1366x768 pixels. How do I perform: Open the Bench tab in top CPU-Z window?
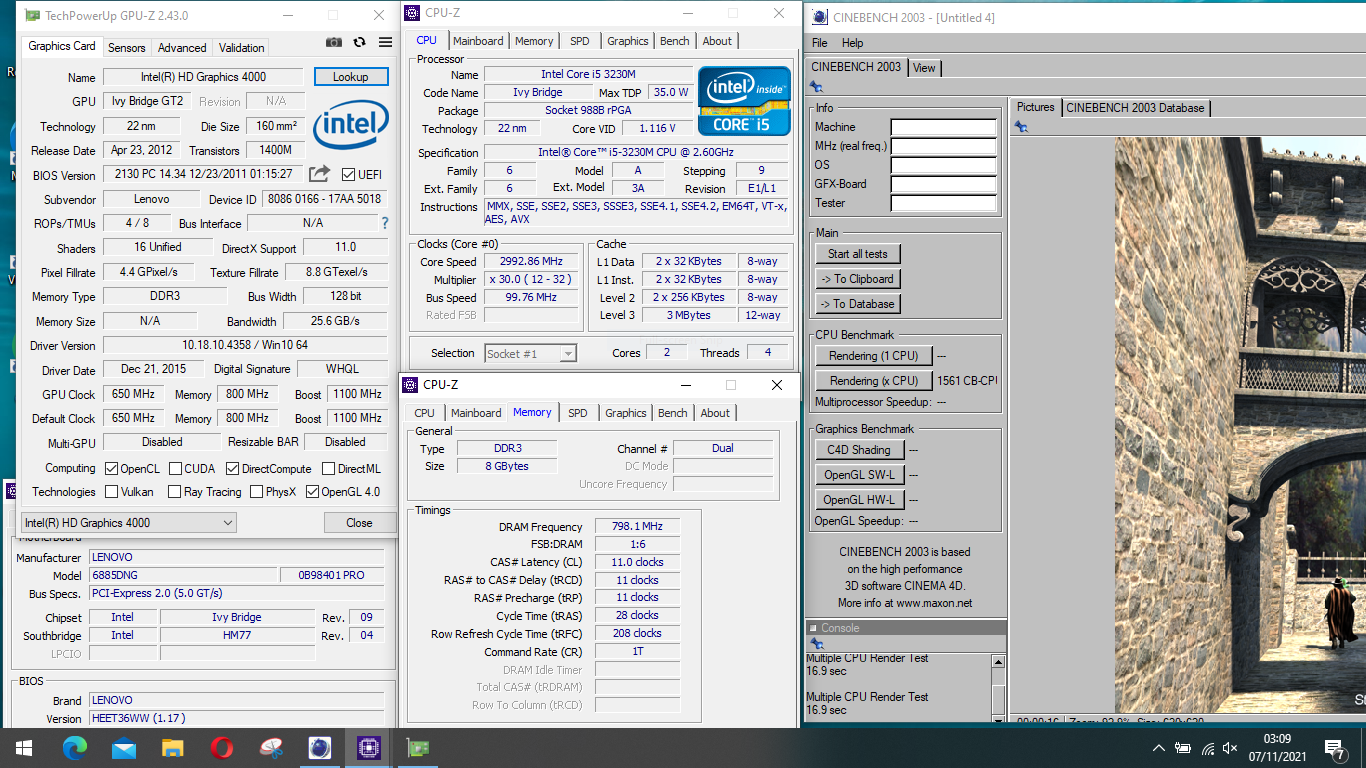click(675, 41)
